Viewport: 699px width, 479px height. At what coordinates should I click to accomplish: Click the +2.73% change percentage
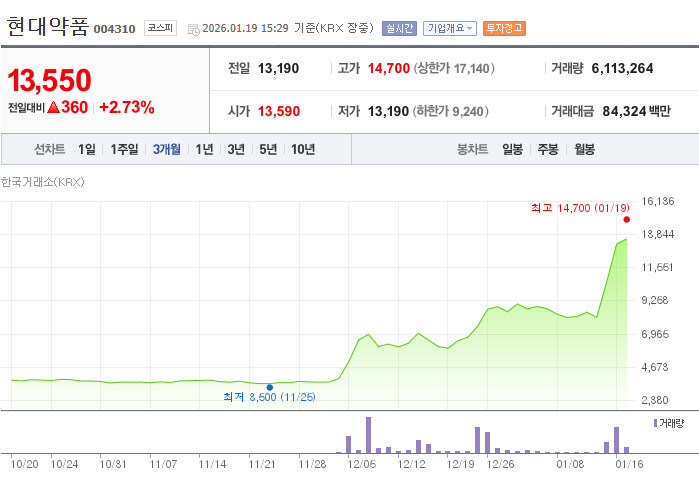(x=127, y=107)
